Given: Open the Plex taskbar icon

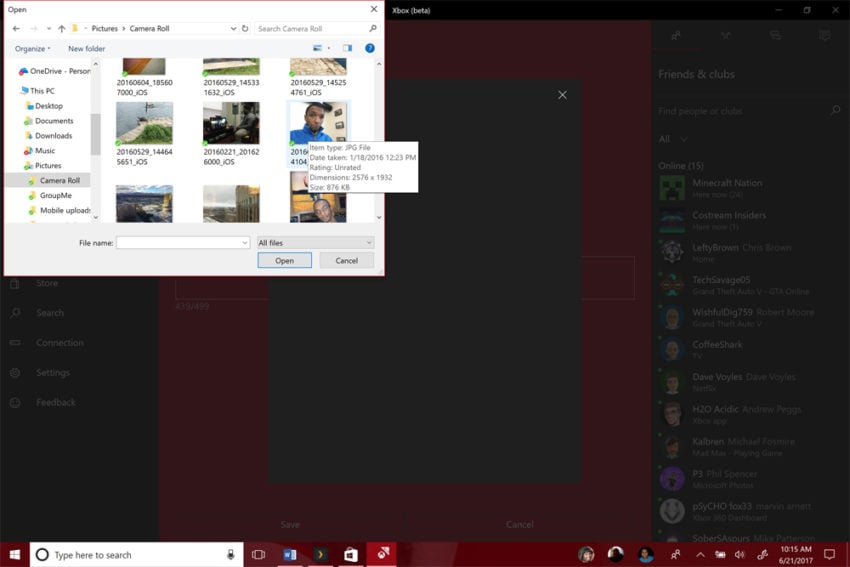Looking at the screenshot, I should (x=320, y=555).
